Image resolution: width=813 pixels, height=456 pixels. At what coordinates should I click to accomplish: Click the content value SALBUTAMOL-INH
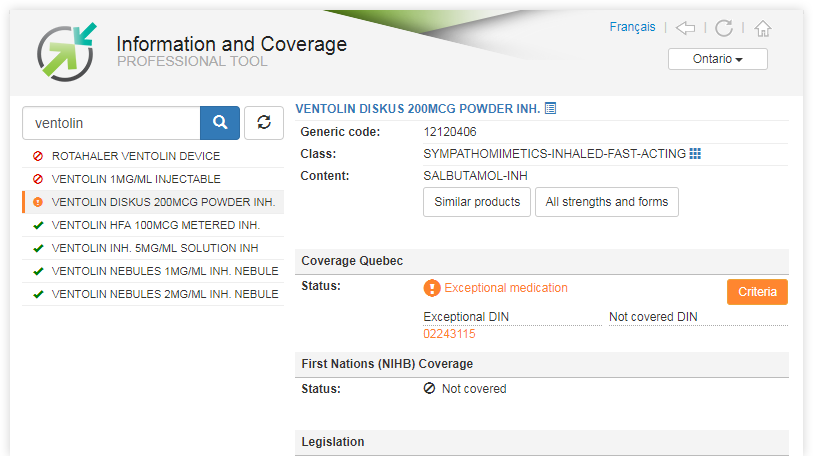point(475,176)
